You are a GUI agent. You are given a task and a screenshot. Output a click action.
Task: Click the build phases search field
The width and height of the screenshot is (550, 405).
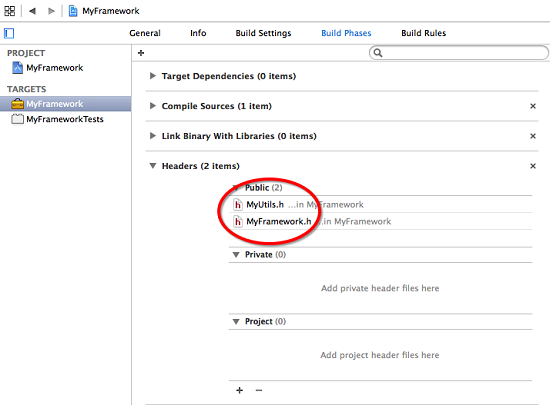pyautogui.click(x=459, y=53)
